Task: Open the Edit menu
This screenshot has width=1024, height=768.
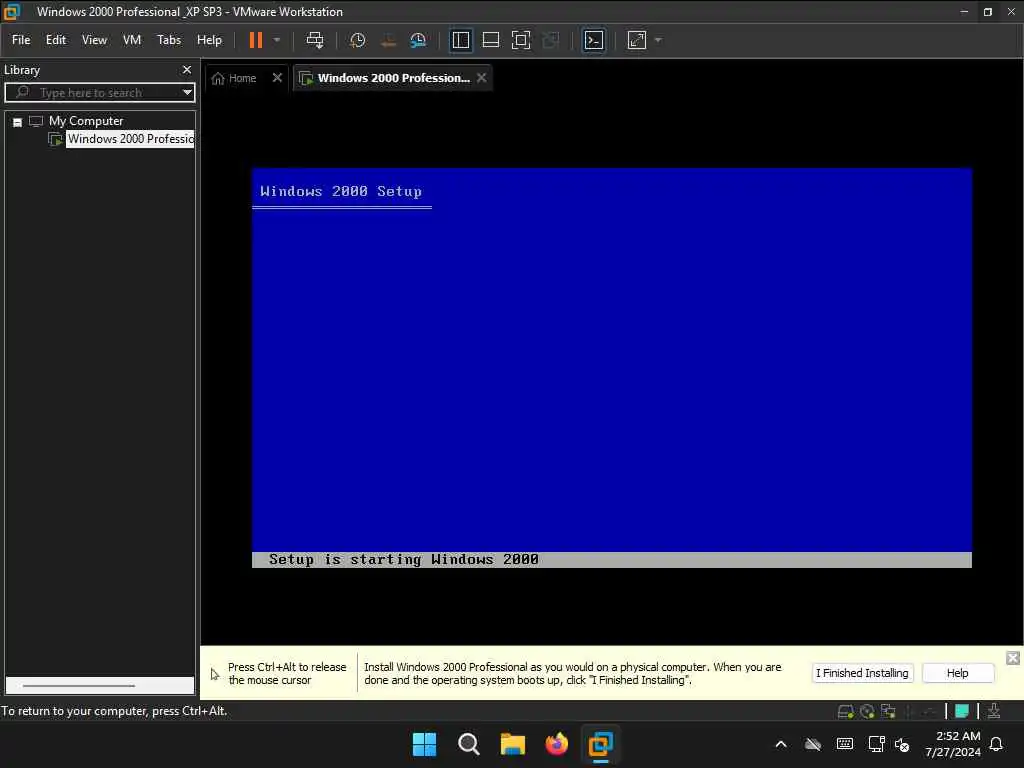Action: pyautogui.click(x=56, y=40)
